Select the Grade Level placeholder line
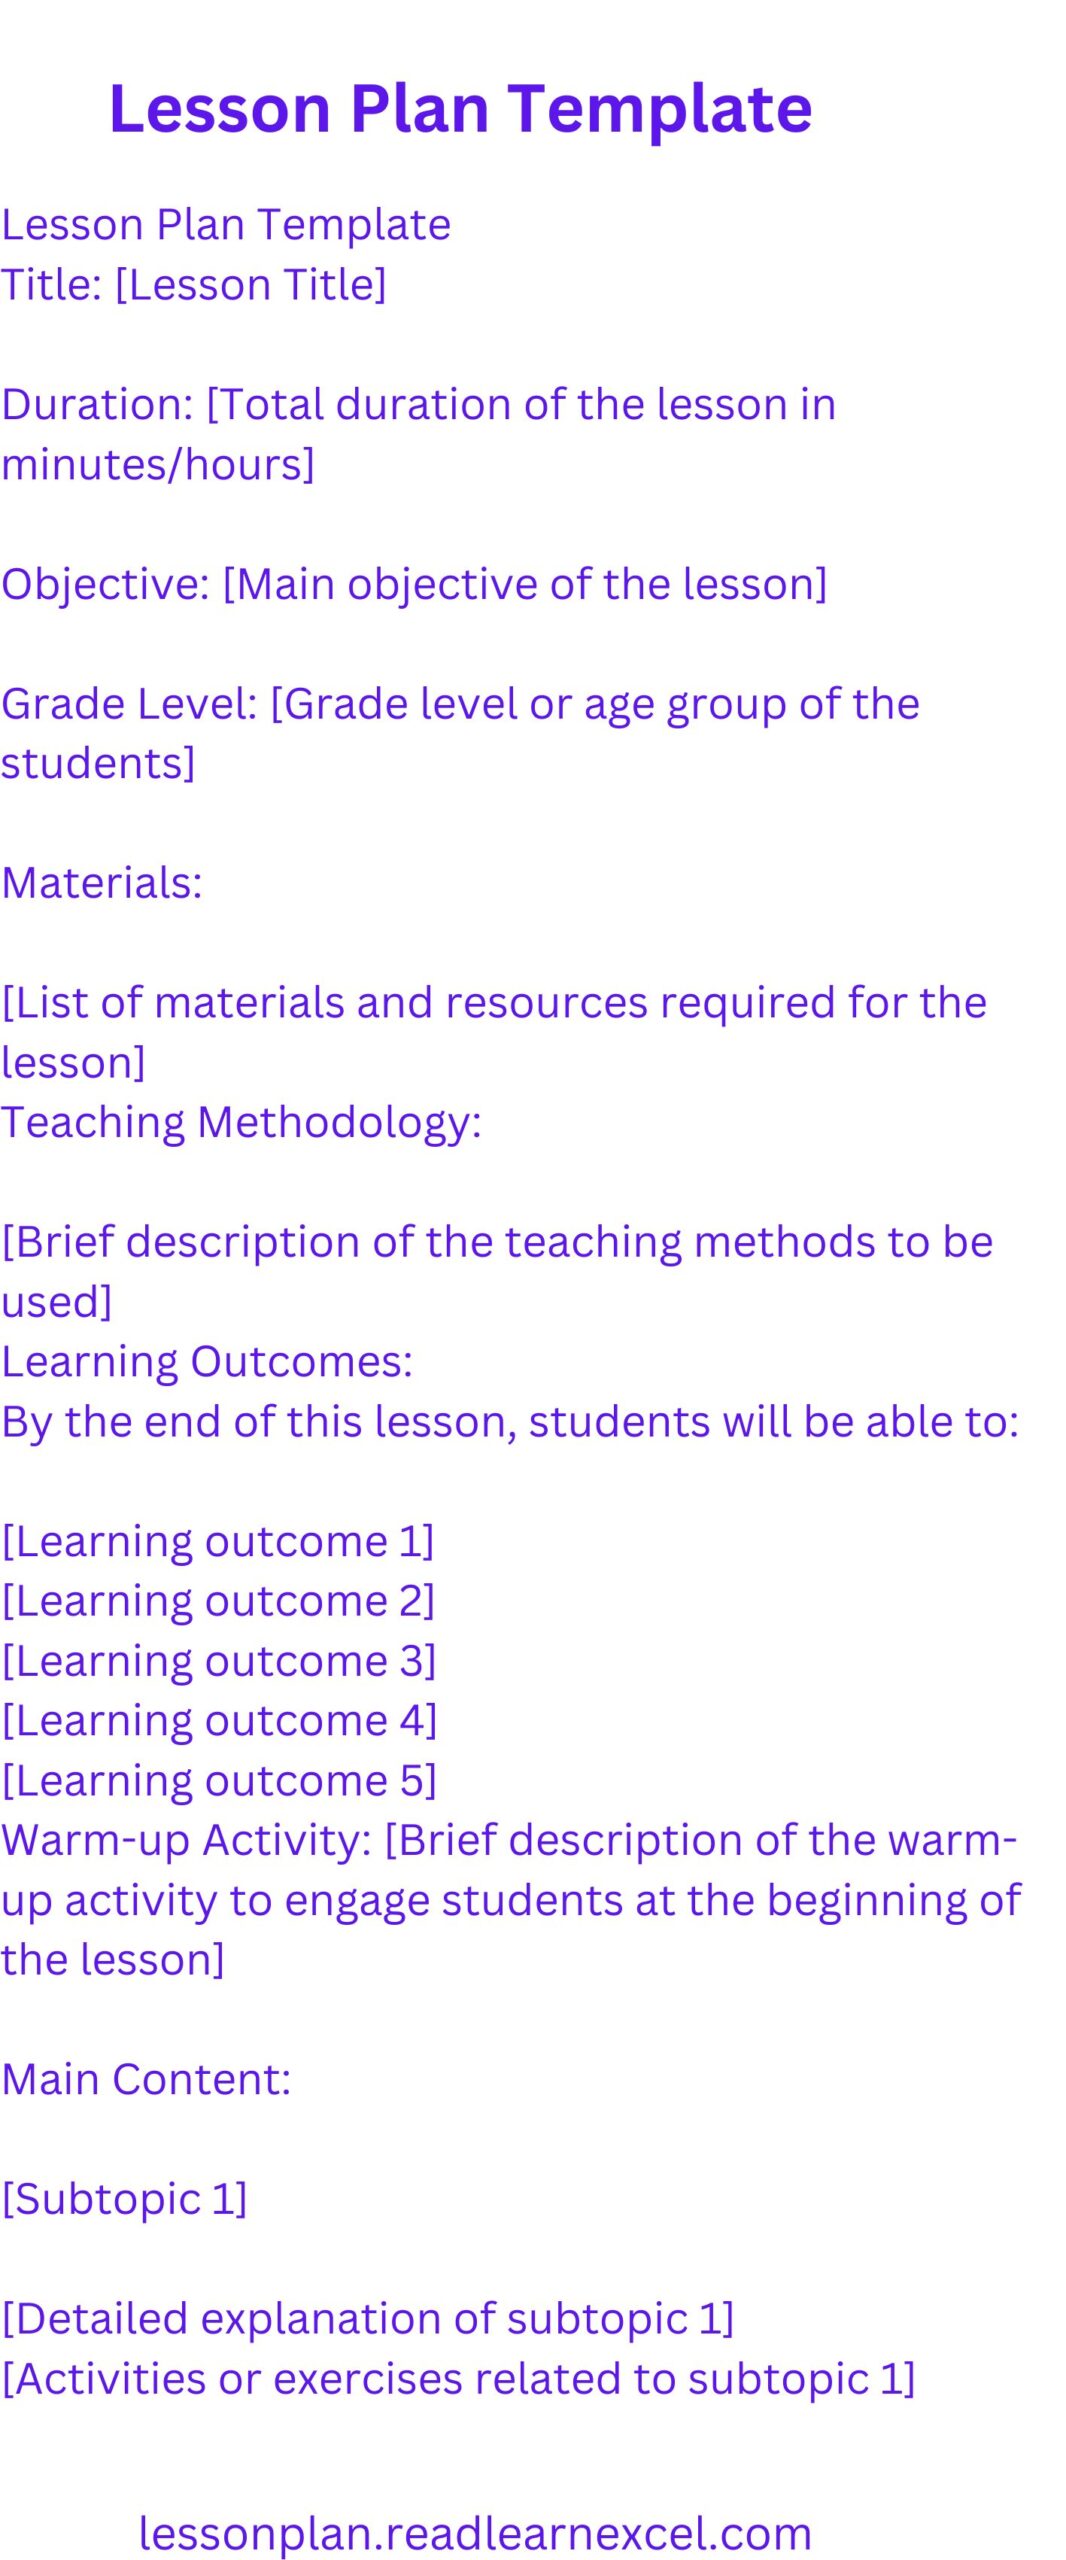This screenshot has height=2560, width=1066. pos(460,733)
